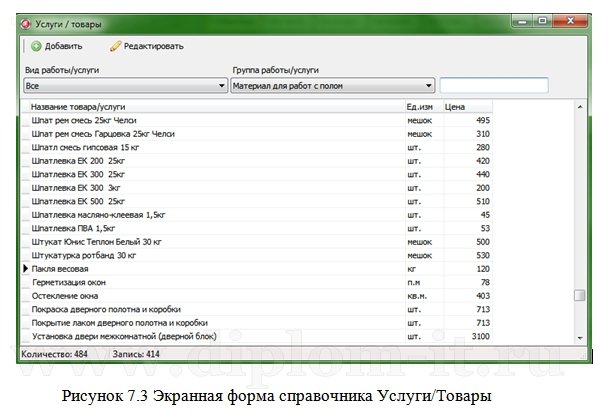Select row Шпатлевка ЕК 500 25кг
Screen dimensions: 610x415
[x=257, y=201]
